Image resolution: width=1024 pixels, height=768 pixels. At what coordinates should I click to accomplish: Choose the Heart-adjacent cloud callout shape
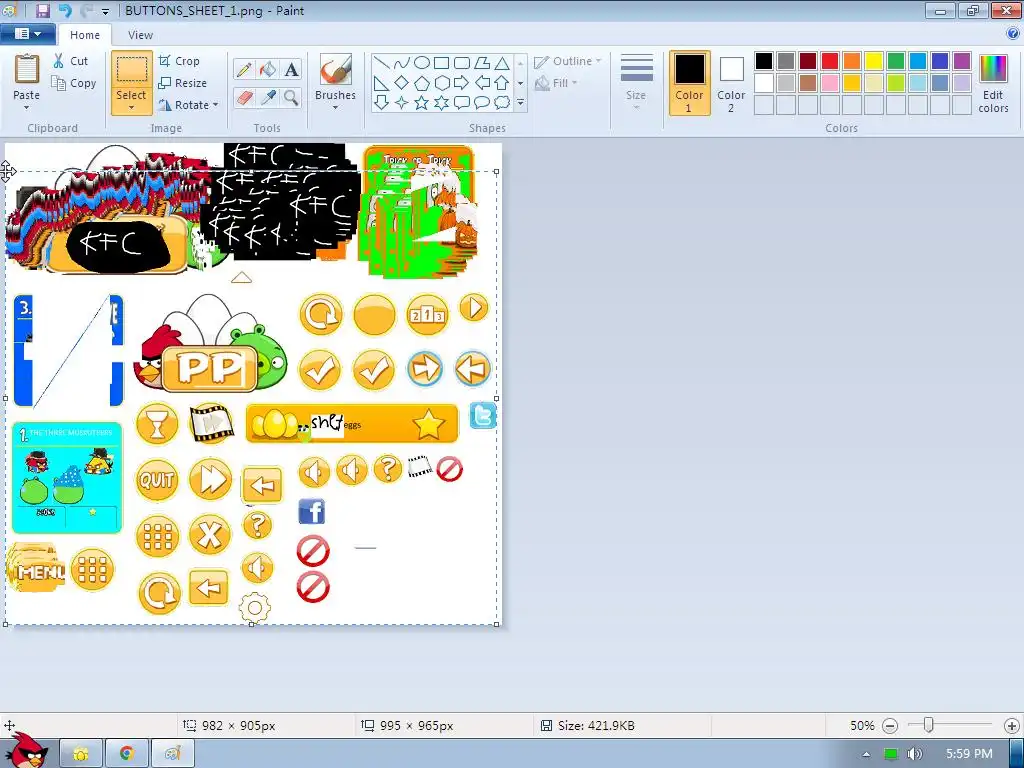[x=502, y=103]
